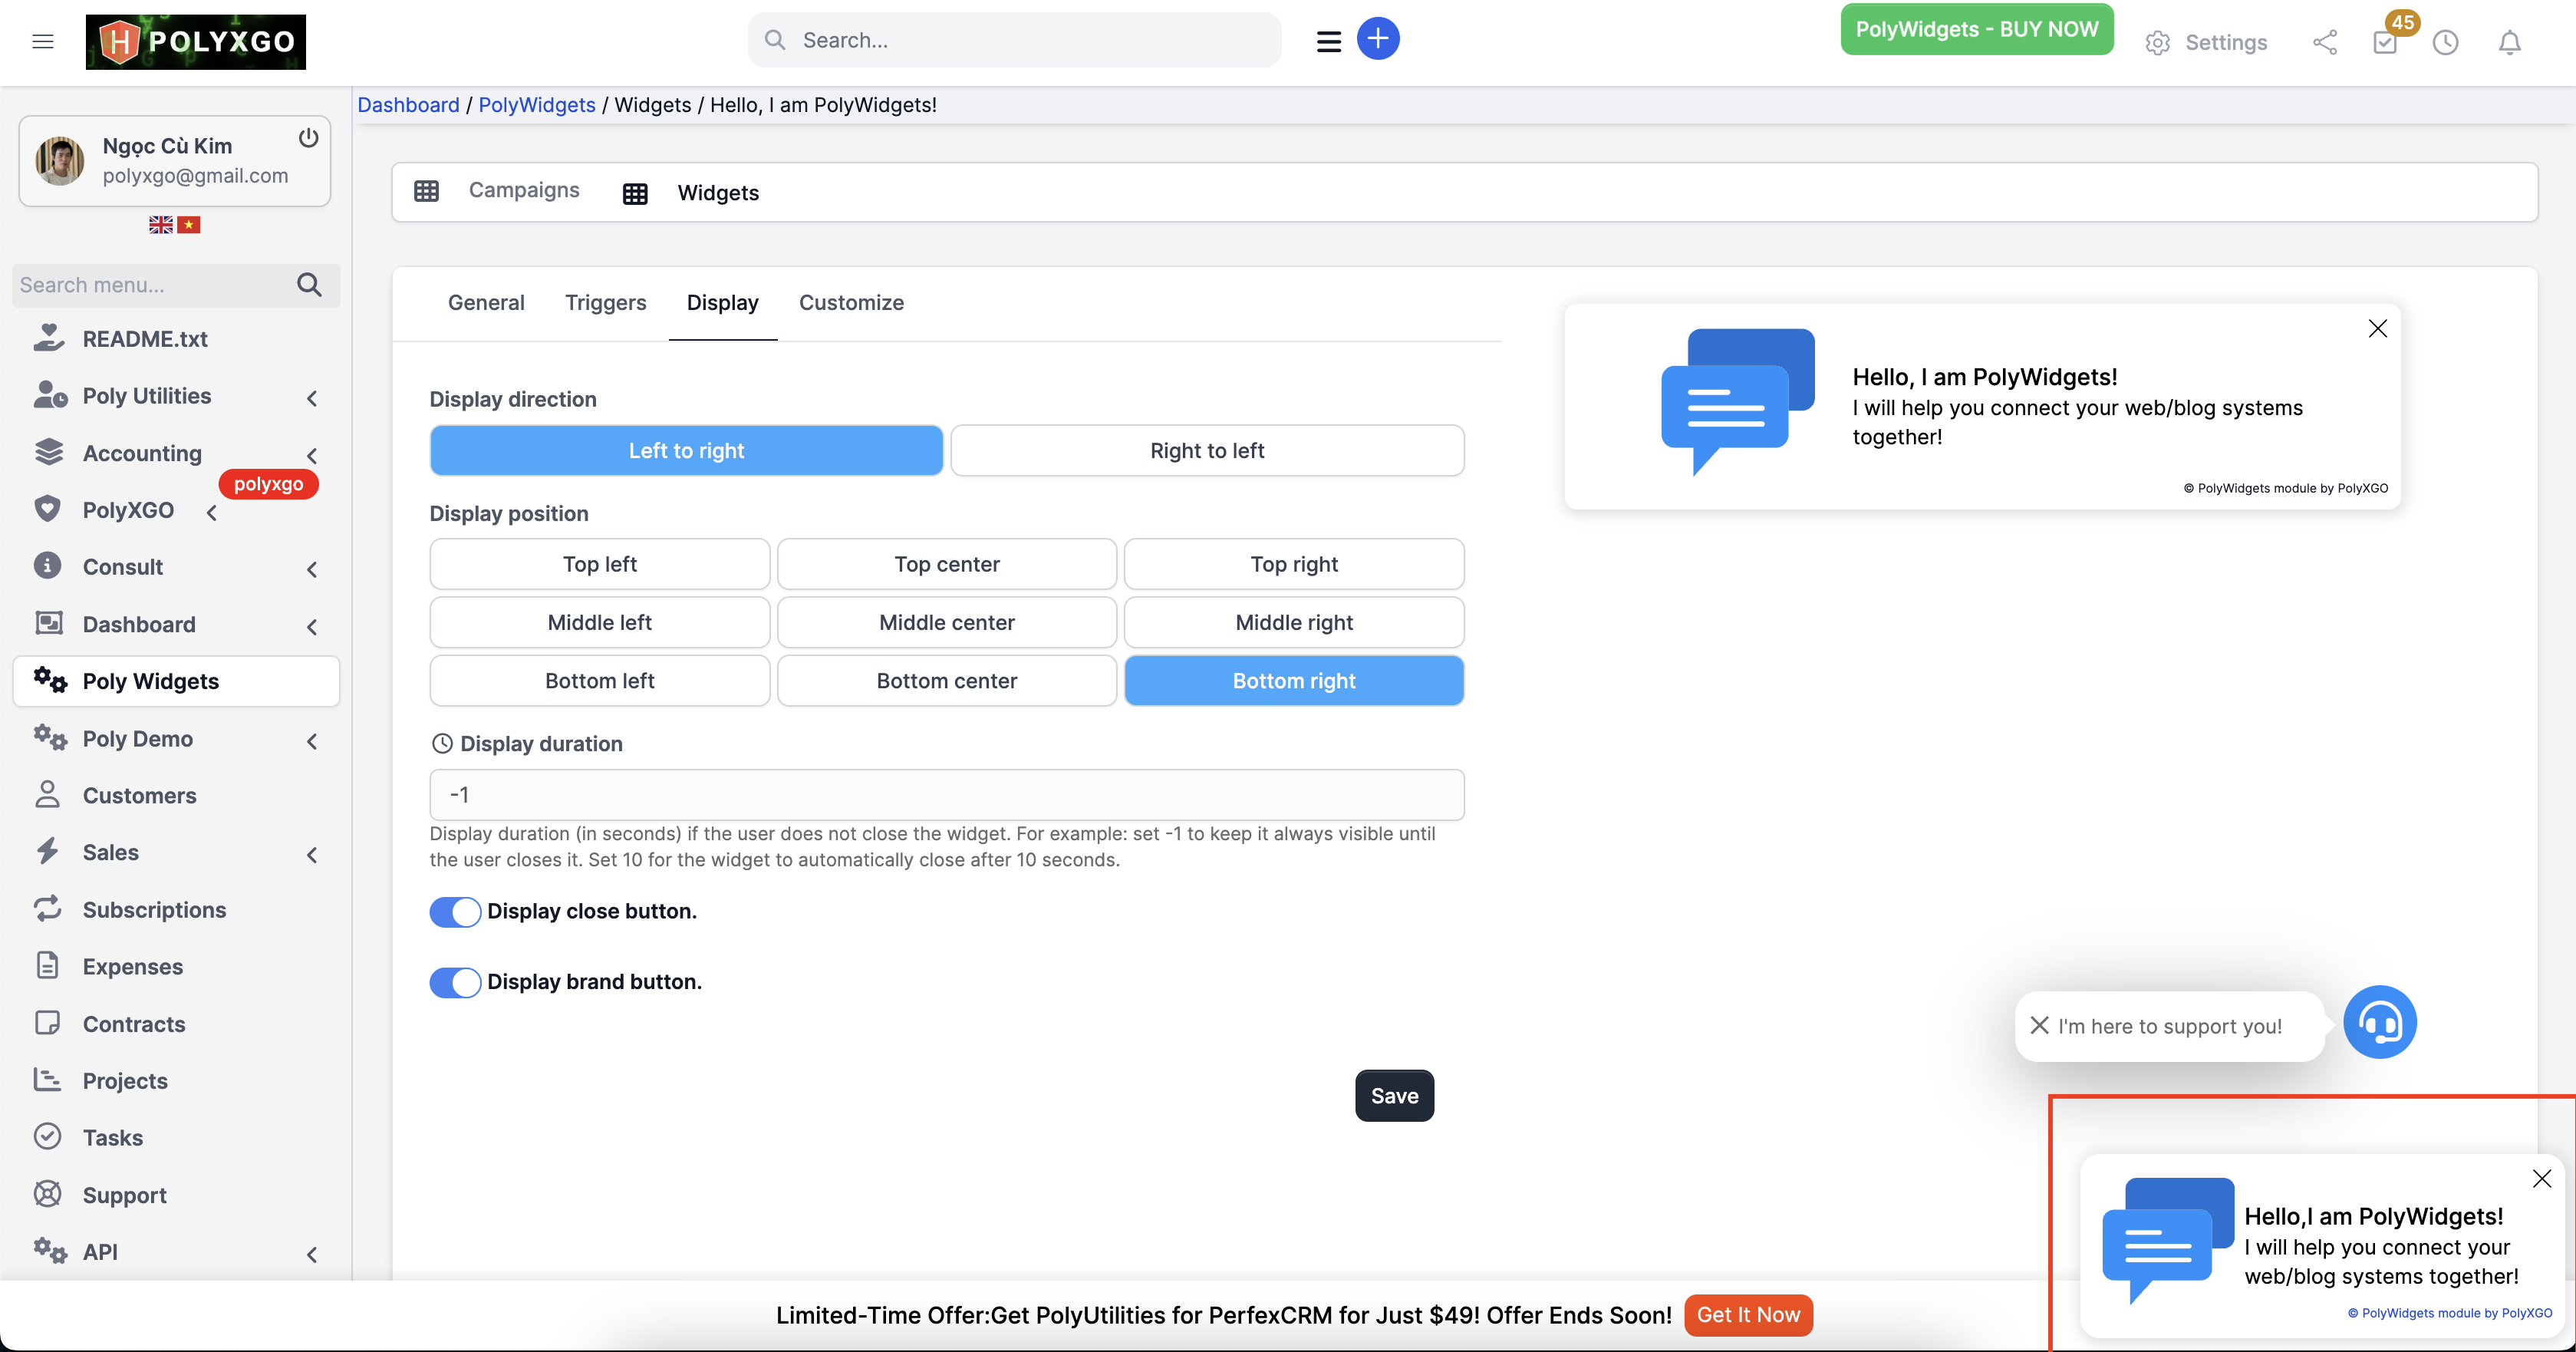Image resolution: width=2576 pixels, height=1352 pixels.
Task: Open the share icon in header
Action: click(2324, 42)
